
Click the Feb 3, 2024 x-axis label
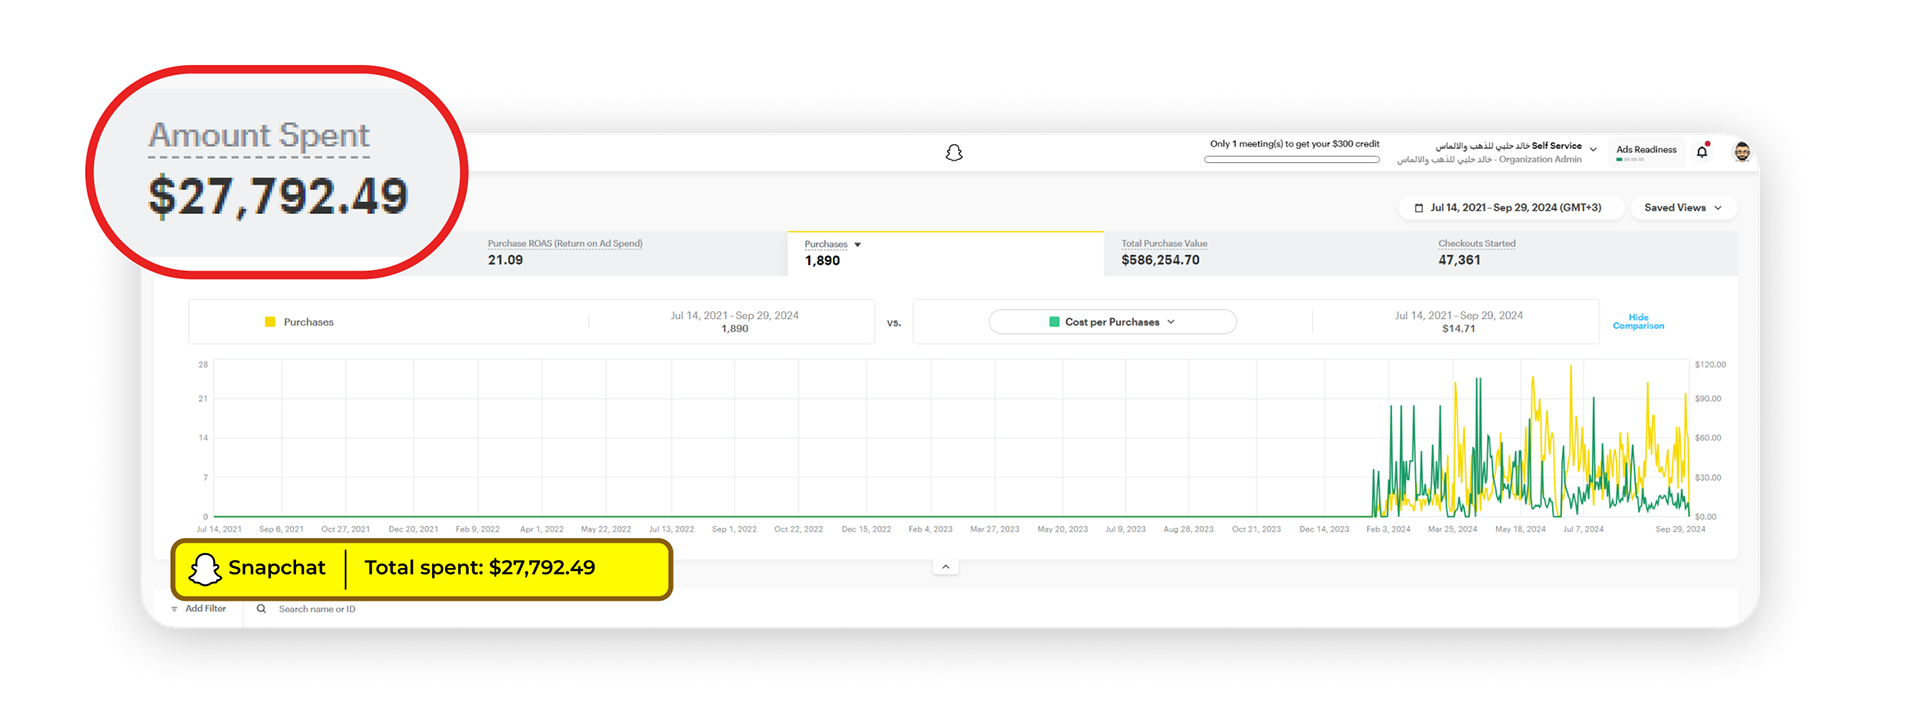point(1388,530)
